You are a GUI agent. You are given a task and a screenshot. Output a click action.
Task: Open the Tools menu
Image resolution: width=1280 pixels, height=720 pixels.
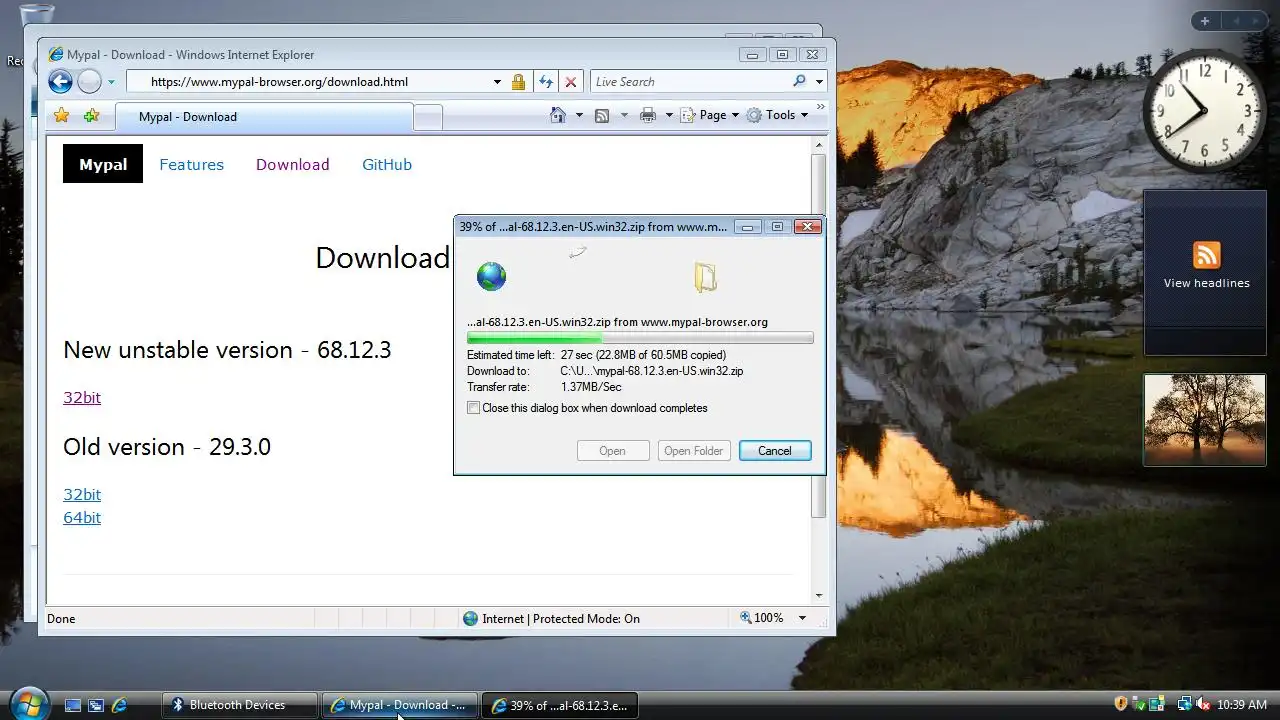(777, 115)
